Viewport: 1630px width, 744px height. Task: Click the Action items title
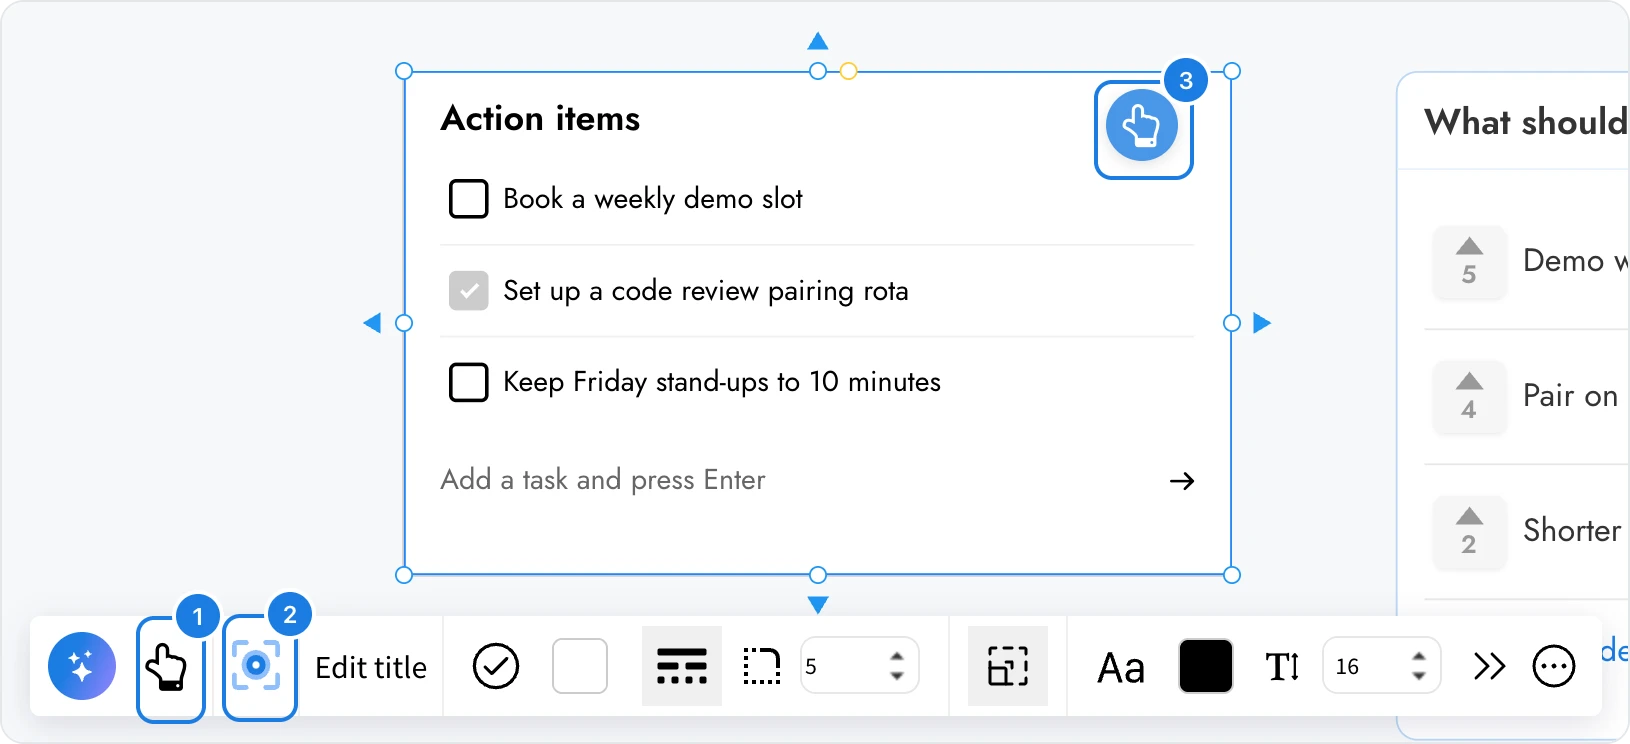point(540,119)
